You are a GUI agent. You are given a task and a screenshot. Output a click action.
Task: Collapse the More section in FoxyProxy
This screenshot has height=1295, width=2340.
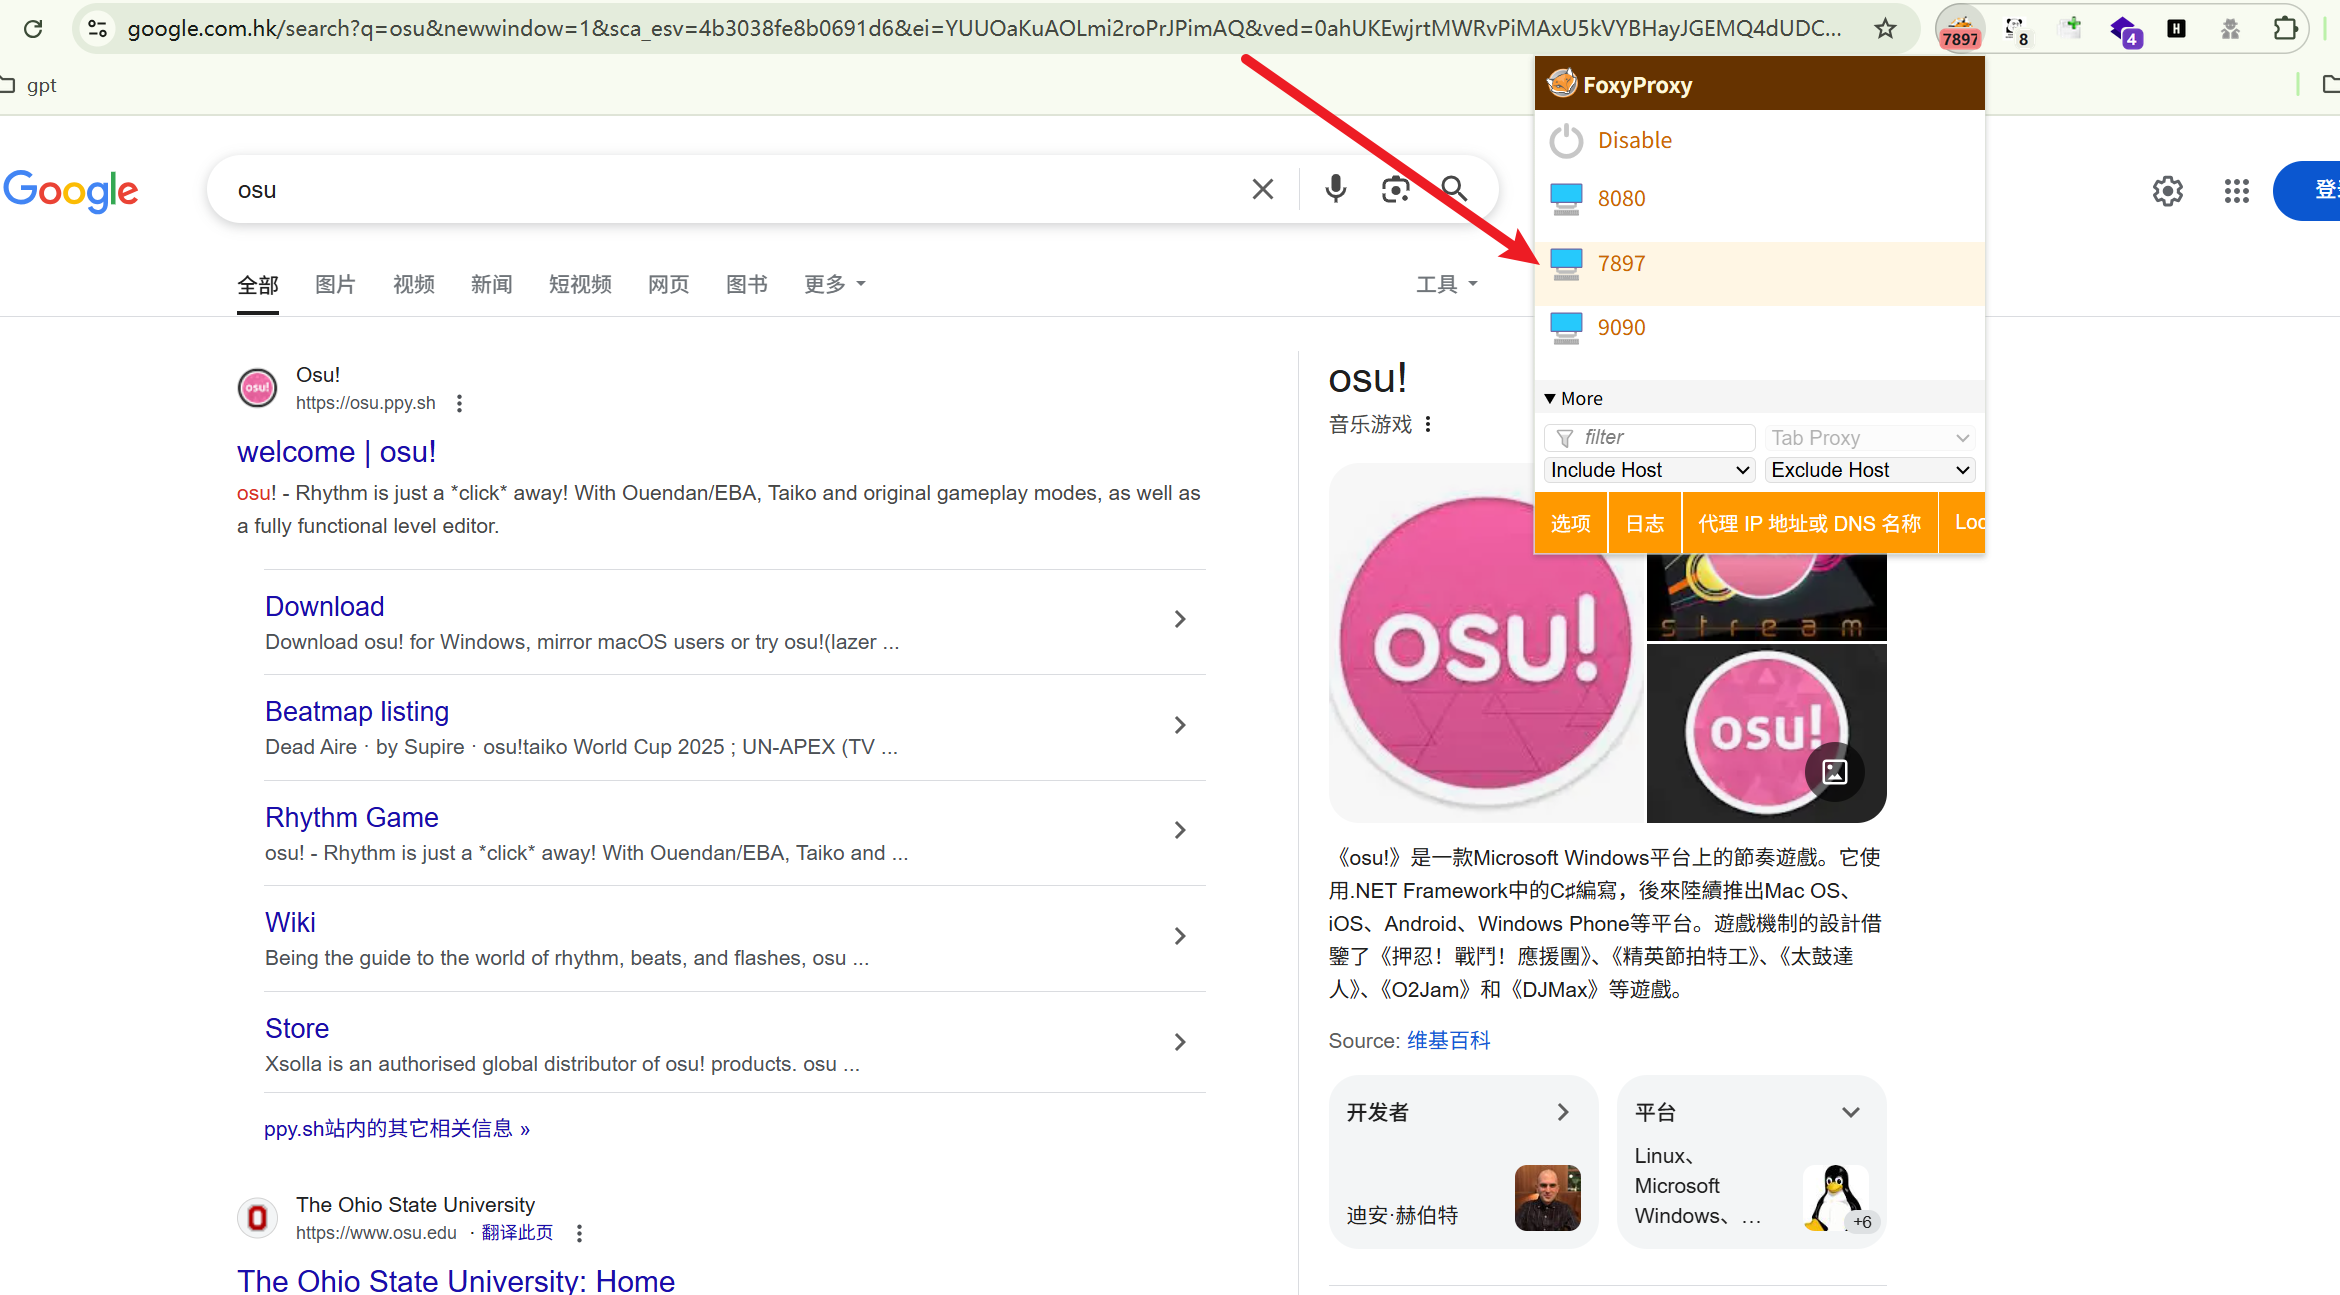[x=1574, y=398]
